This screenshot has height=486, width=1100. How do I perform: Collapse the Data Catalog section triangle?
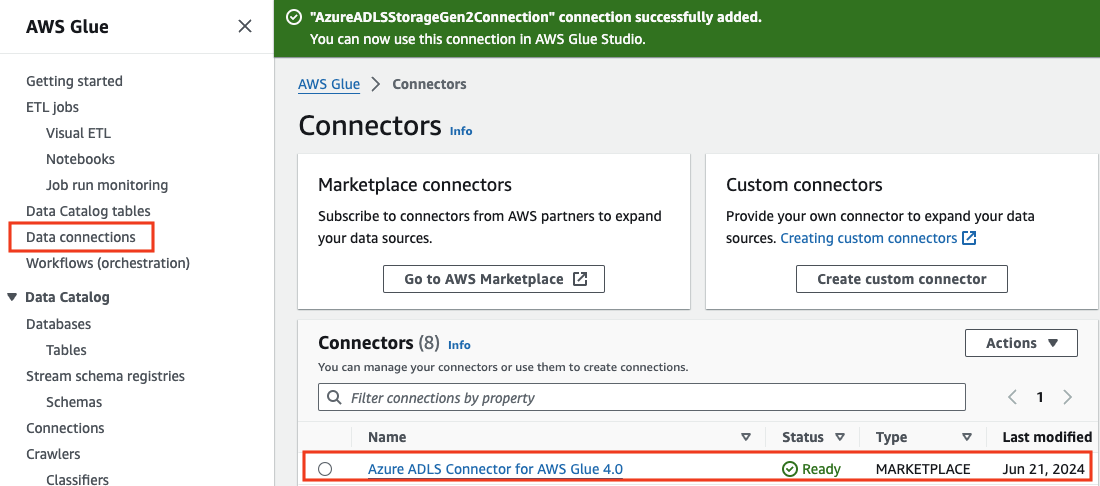tap(12, 297)
